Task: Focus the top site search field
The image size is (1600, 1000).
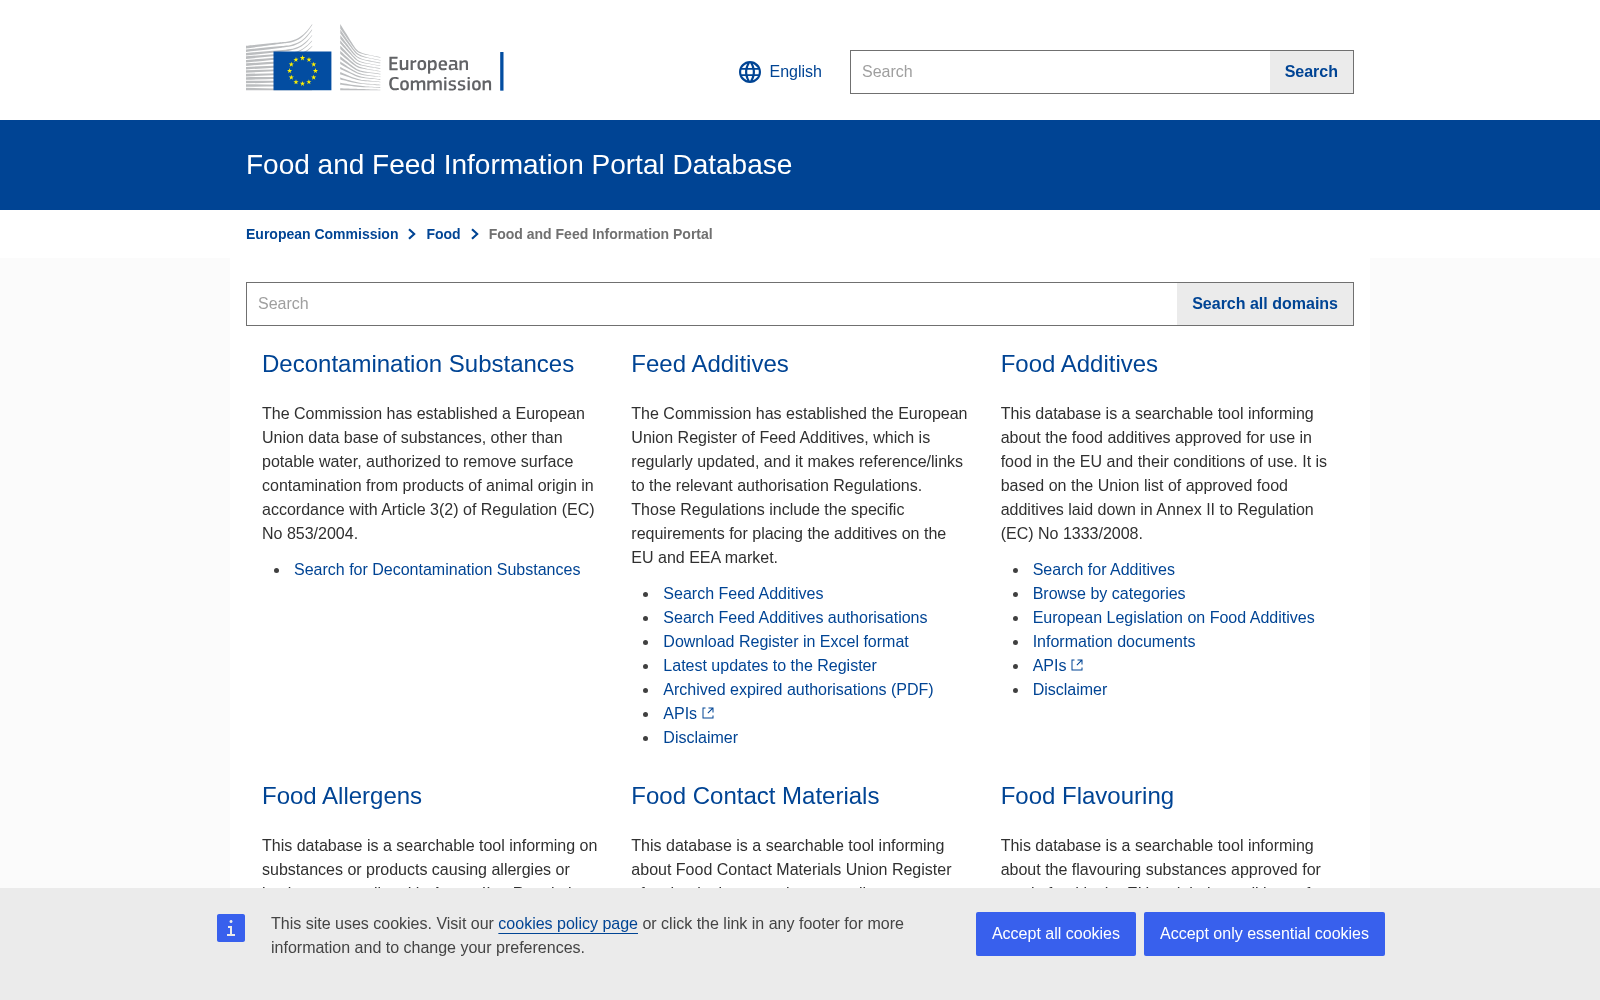Action: pos(1060,72)
